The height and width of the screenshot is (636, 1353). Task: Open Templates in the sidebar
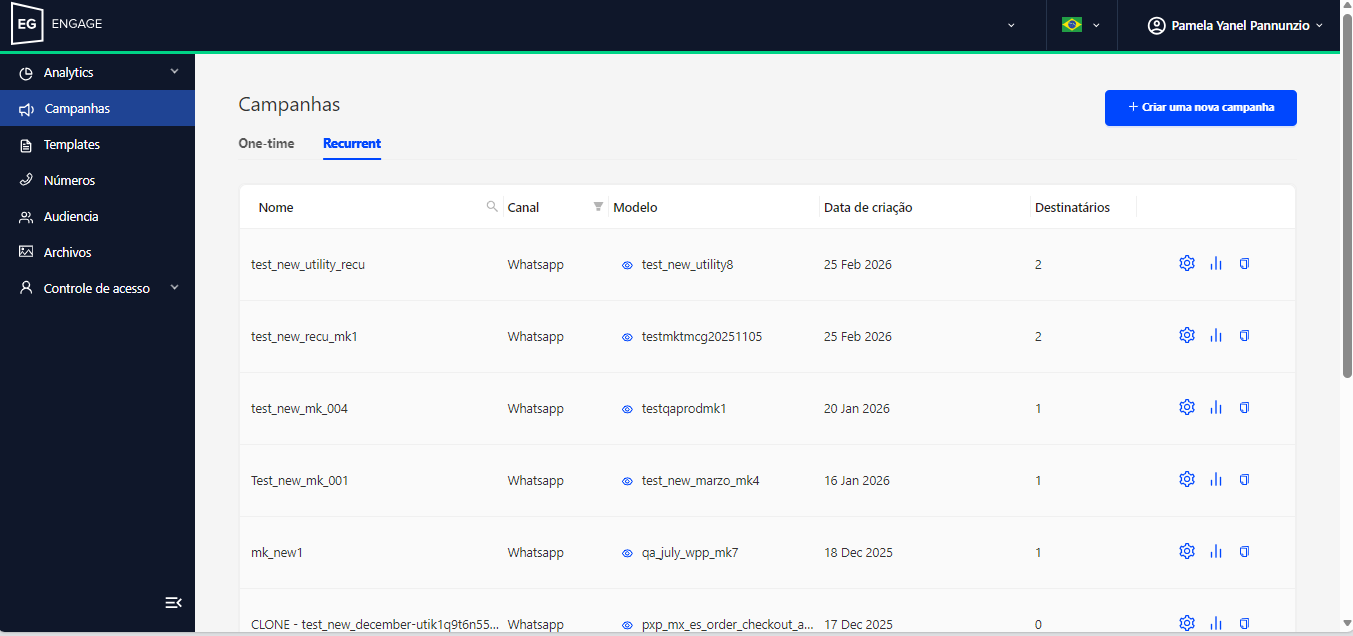pos(72,145)
